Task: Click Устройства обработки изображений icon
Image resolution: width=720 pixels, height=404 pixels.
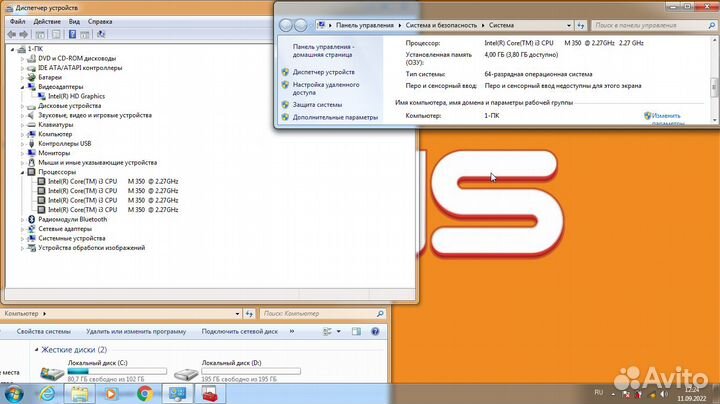Action: pyautogui.click(x=31, y=248)
